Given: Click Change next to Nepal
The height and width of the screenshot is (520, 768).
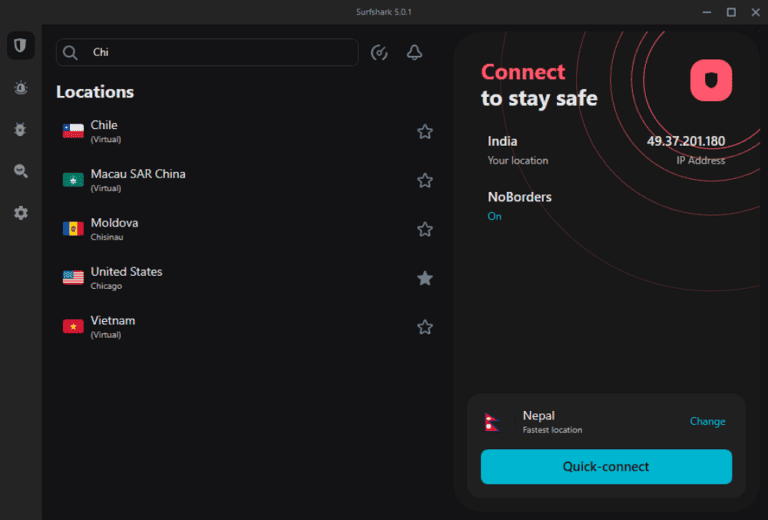Looking at the screenshot, I should pos(707,422).
